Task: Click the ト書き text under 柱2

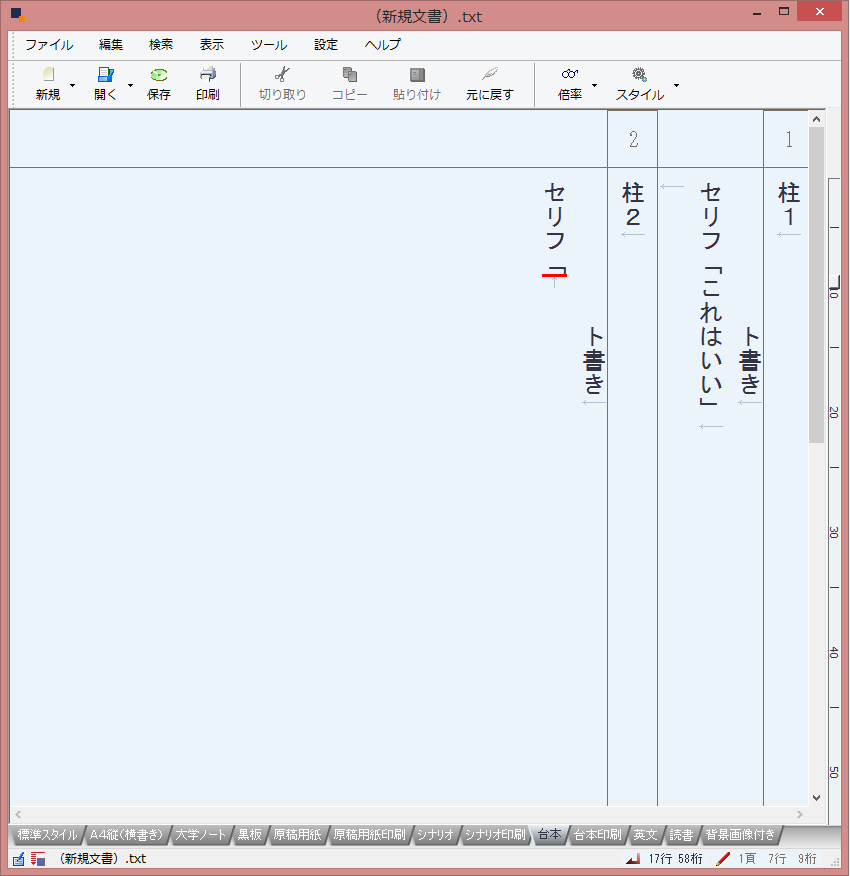Action: [x=594, y=361]
